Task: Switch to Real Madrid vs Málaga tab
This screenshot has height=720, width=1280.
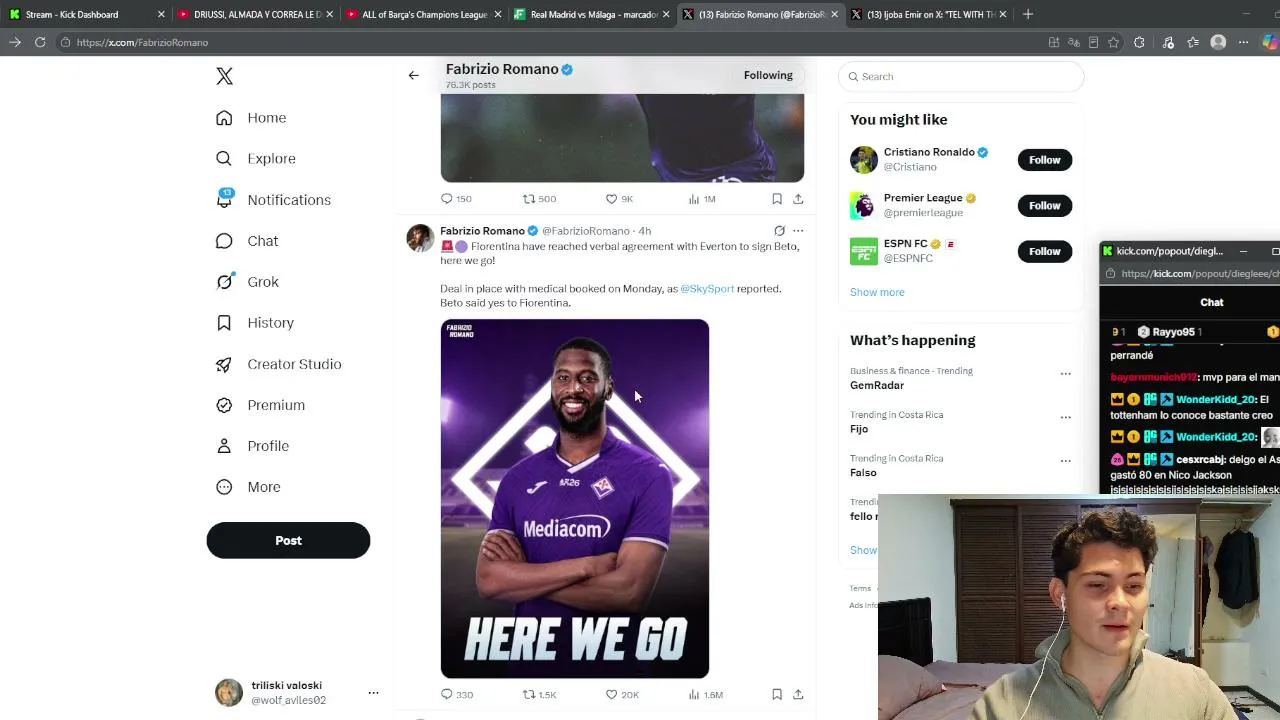Action: click(x=590, y=14)
